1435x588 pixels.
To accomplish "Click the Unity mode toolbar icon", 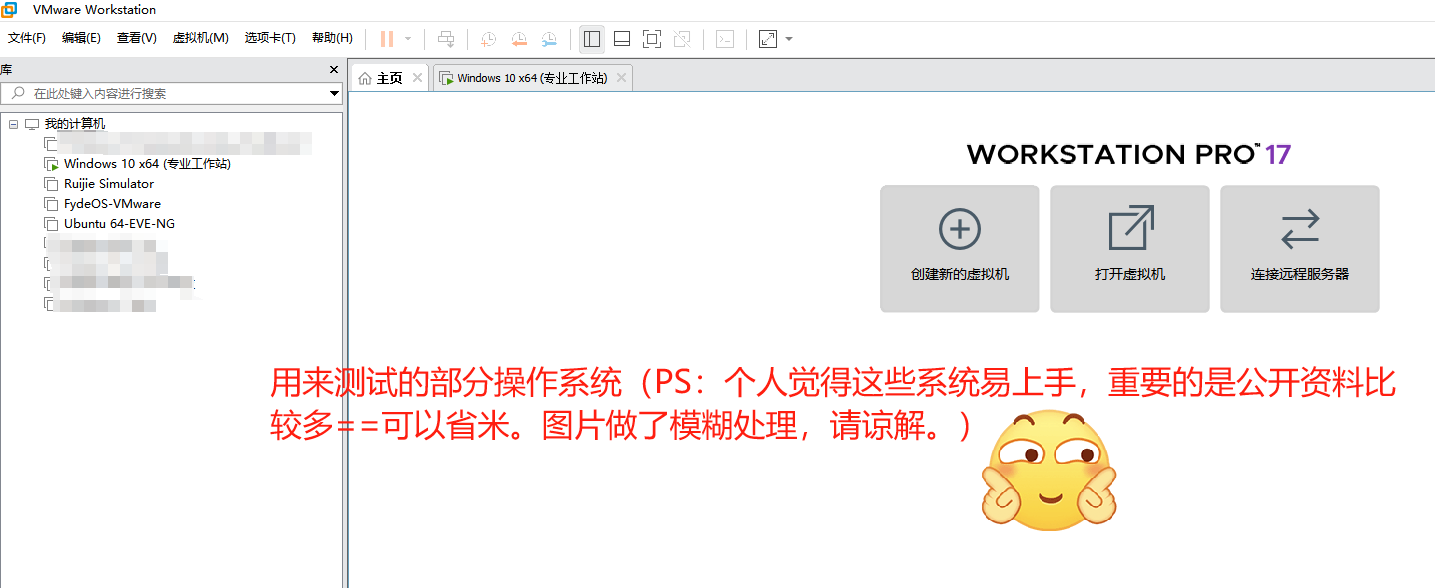I will click(x=682, y=39).
